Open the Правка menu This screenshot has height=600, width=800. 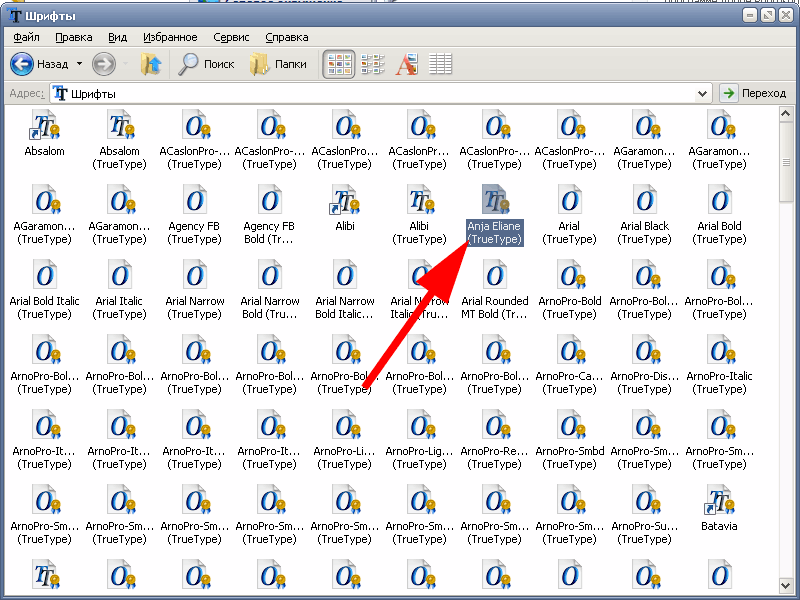coord(73,37)
